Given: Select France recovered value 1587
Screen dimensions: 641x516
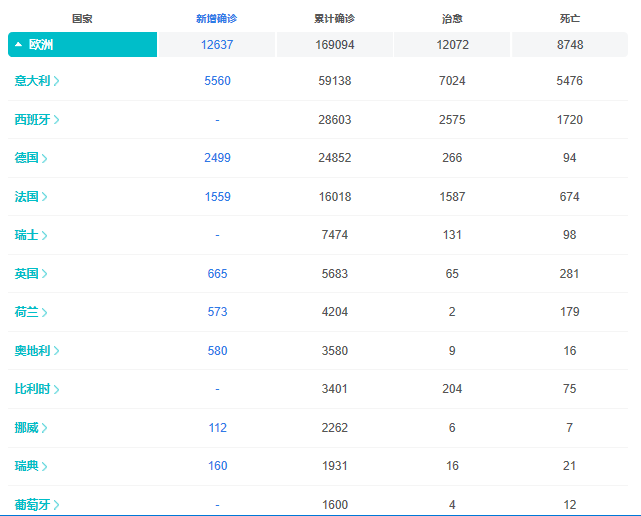Looking at the screenshot, I should pos(452,197).
